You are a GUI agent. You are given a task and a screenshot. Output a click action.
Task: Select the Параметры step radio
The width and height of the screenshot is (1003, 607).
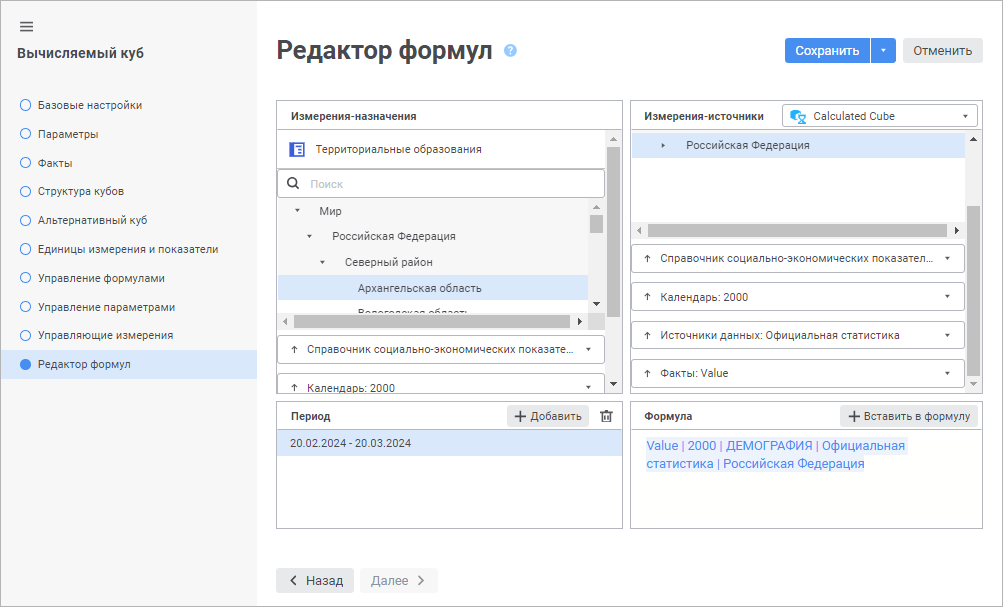[x=26, y=134]
